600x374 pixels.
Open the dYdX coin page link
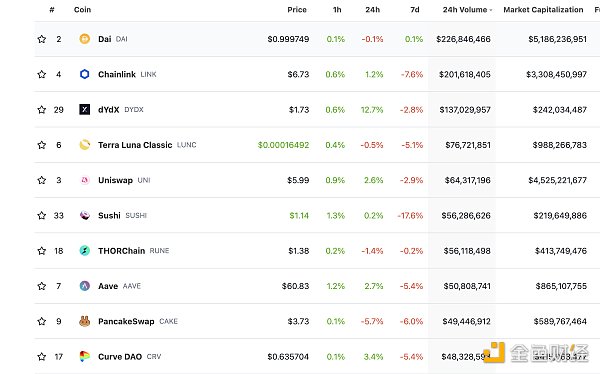point(109,109)
